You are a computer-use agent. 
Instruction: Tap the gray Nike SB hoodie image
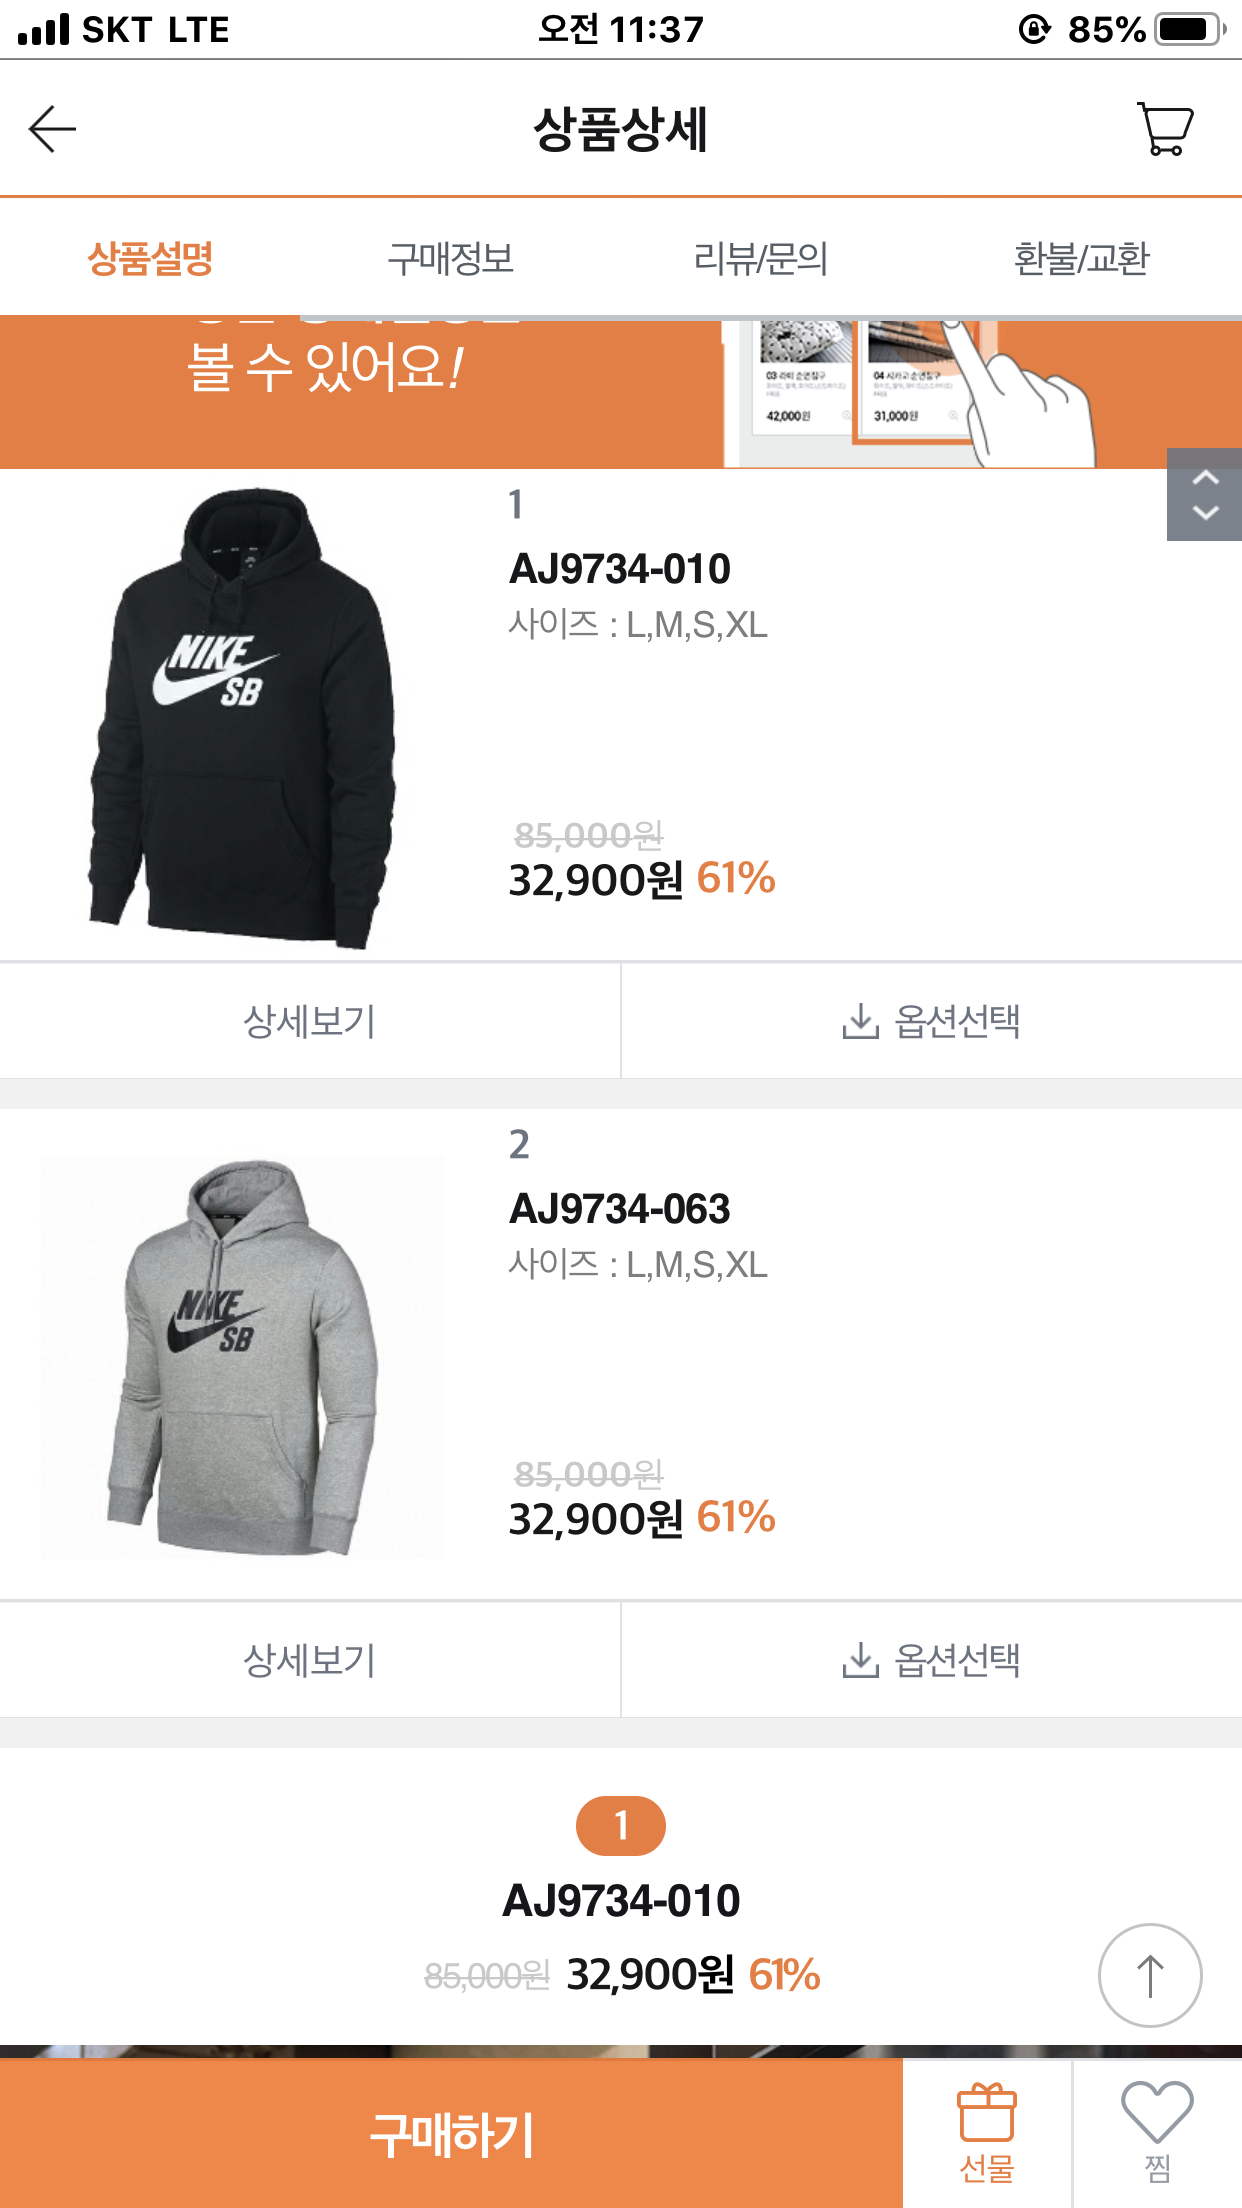[243, 1357]
